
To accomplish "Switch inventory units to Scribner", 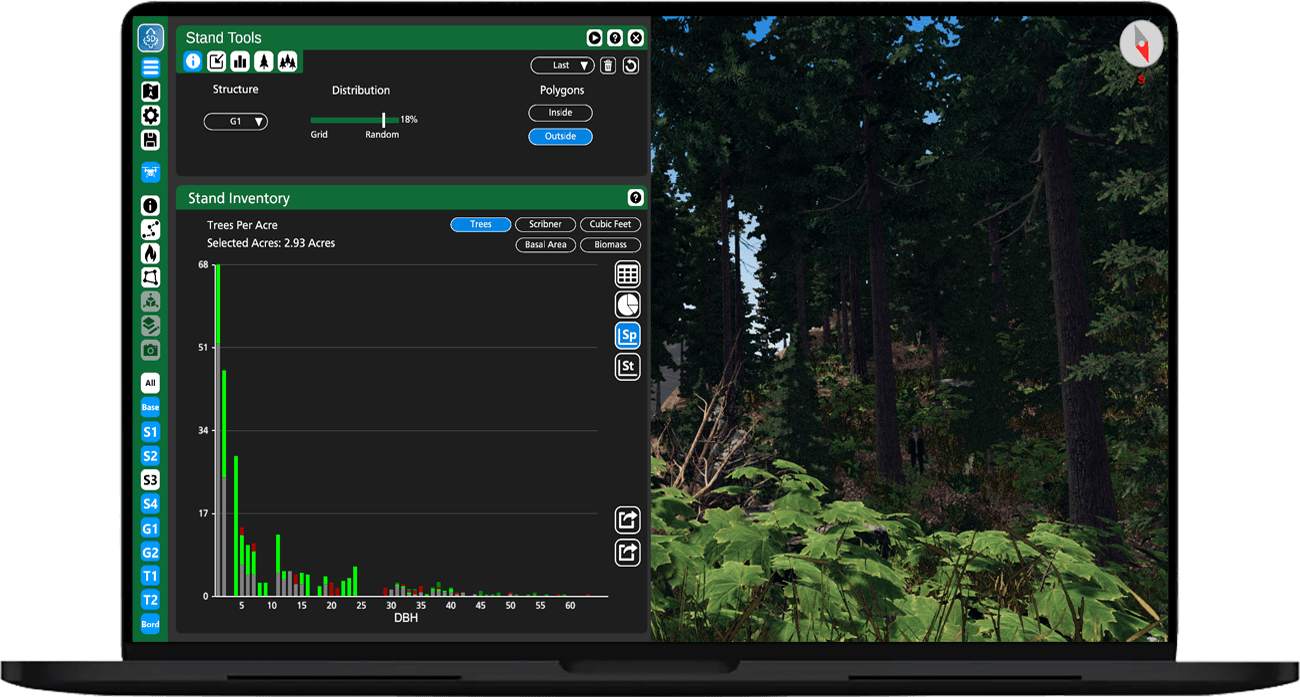I will click(545, 224).
